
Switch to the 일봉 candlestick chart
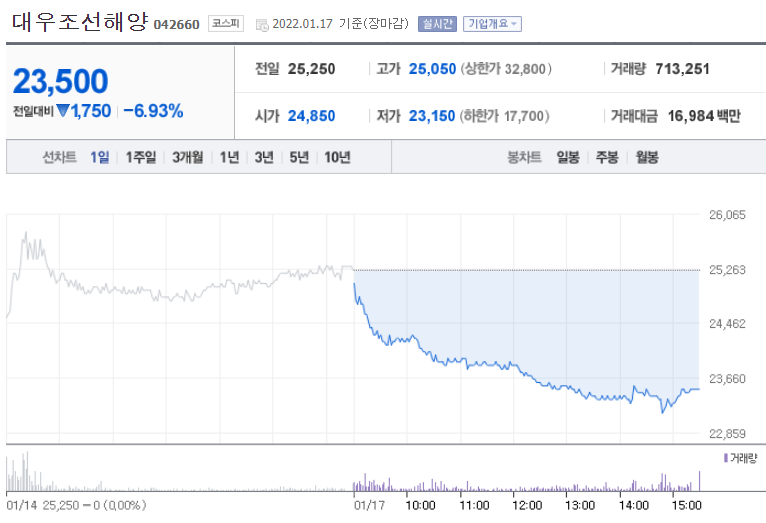[568, 157]
